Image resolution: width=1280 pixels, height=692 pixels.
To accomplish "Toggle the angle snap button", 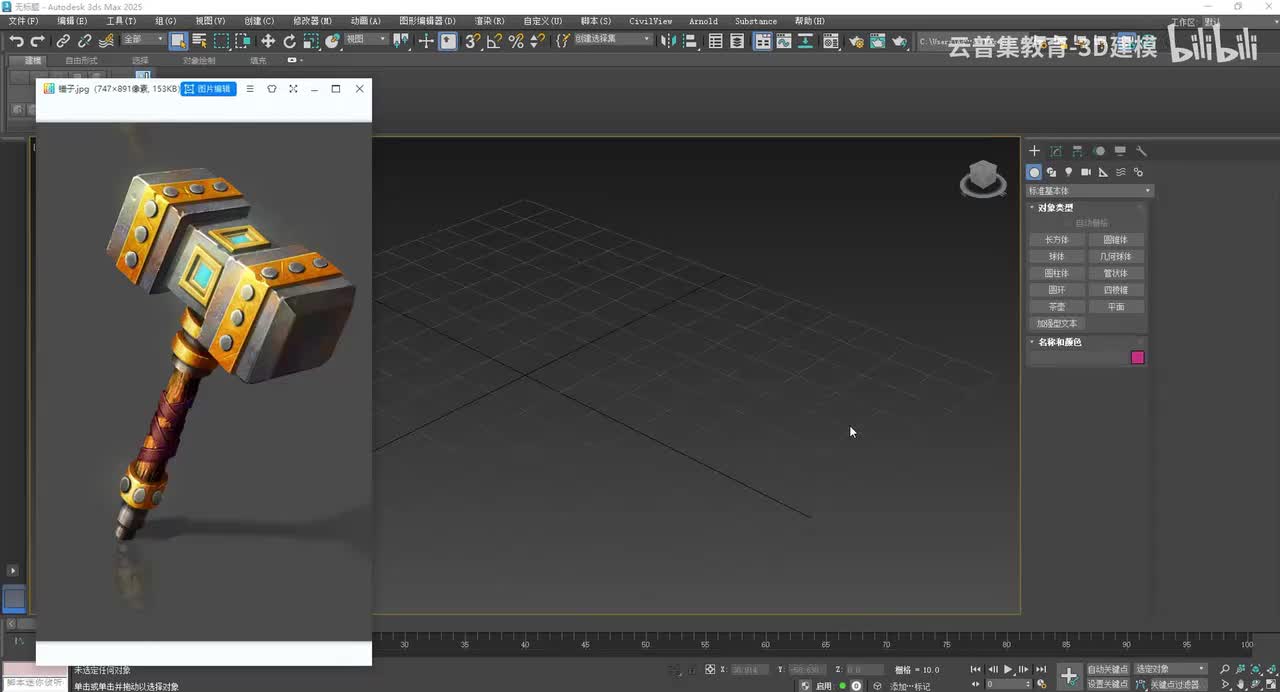I will (x=494, y=41).
